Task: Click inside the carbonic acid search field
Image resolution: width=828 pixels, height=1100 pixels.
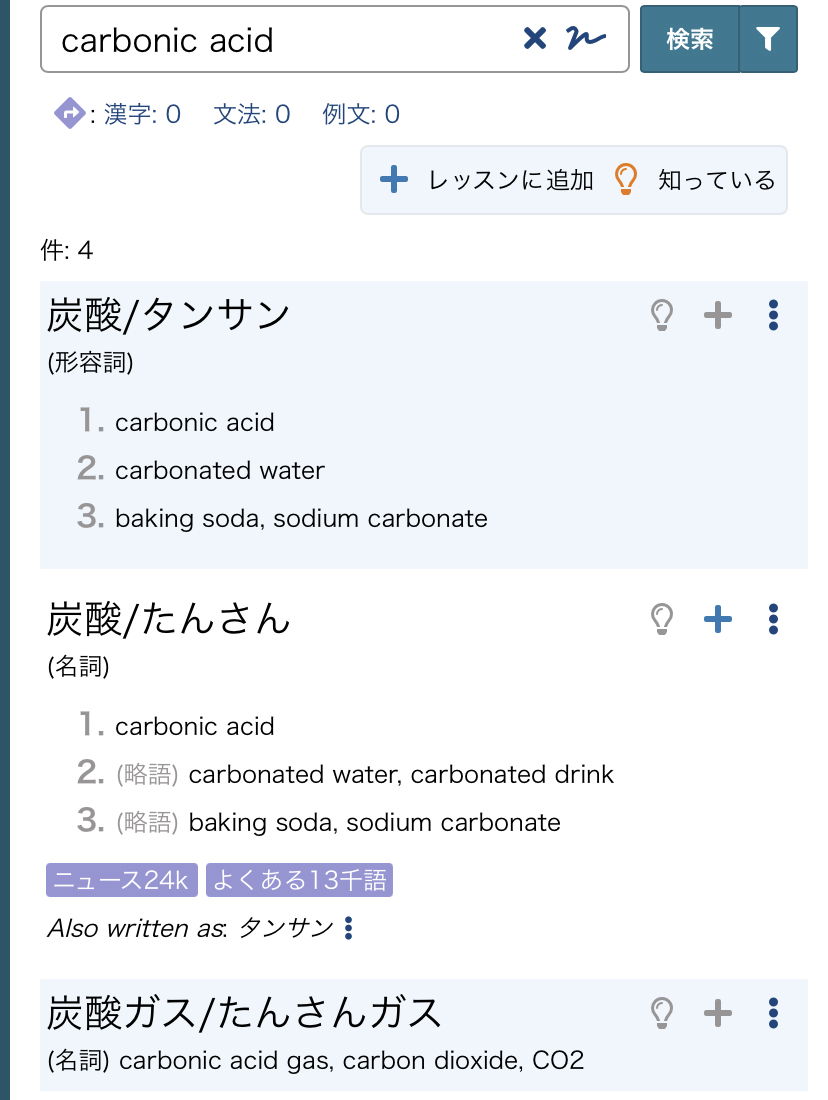Action: (x=281, y=39)
